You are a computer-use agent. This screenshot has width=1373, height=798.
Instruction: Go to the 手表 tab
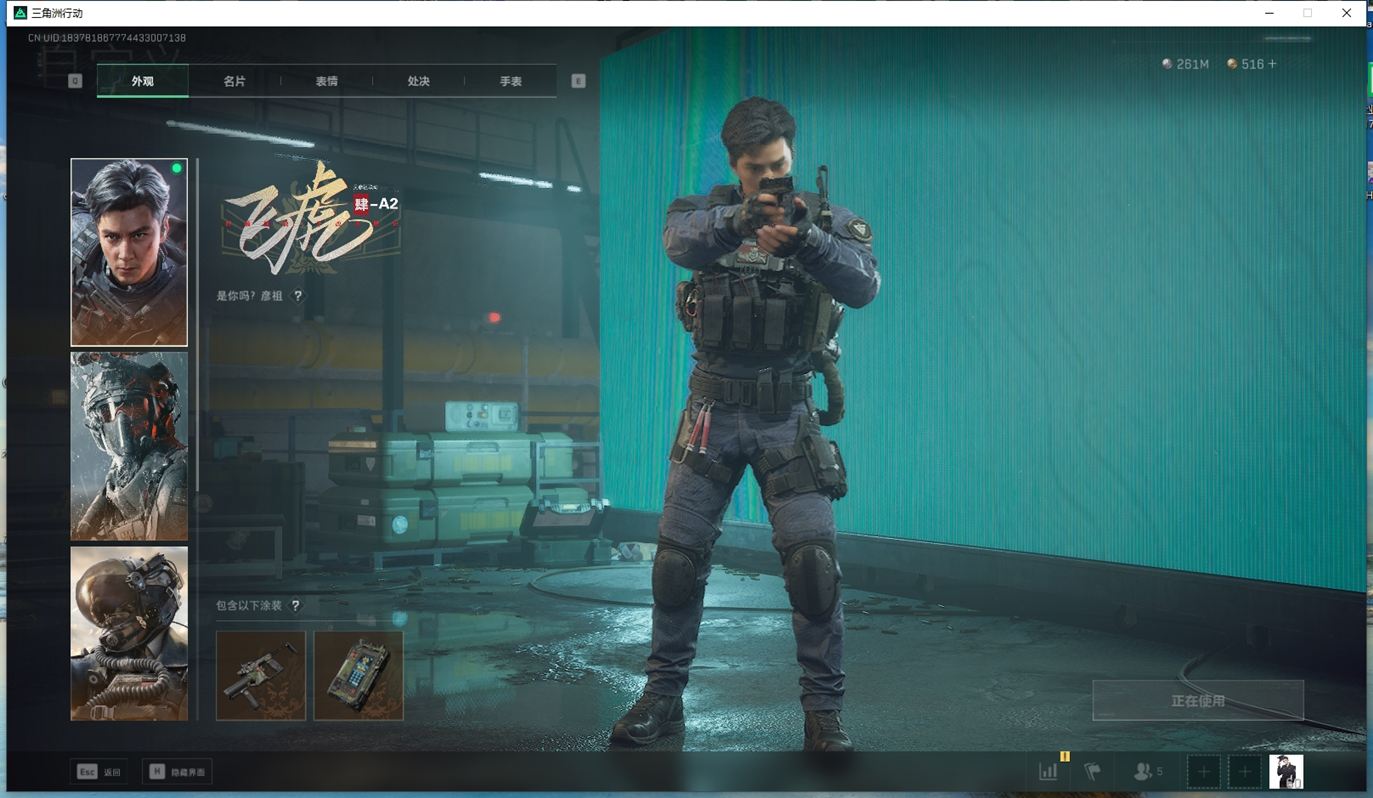(x=510, y=81)
